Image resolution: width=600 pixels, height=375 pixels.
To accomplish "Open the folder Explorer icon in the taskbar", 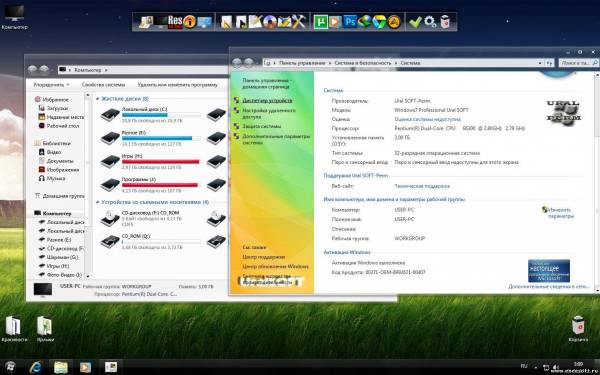I will [x=61, y=367].
